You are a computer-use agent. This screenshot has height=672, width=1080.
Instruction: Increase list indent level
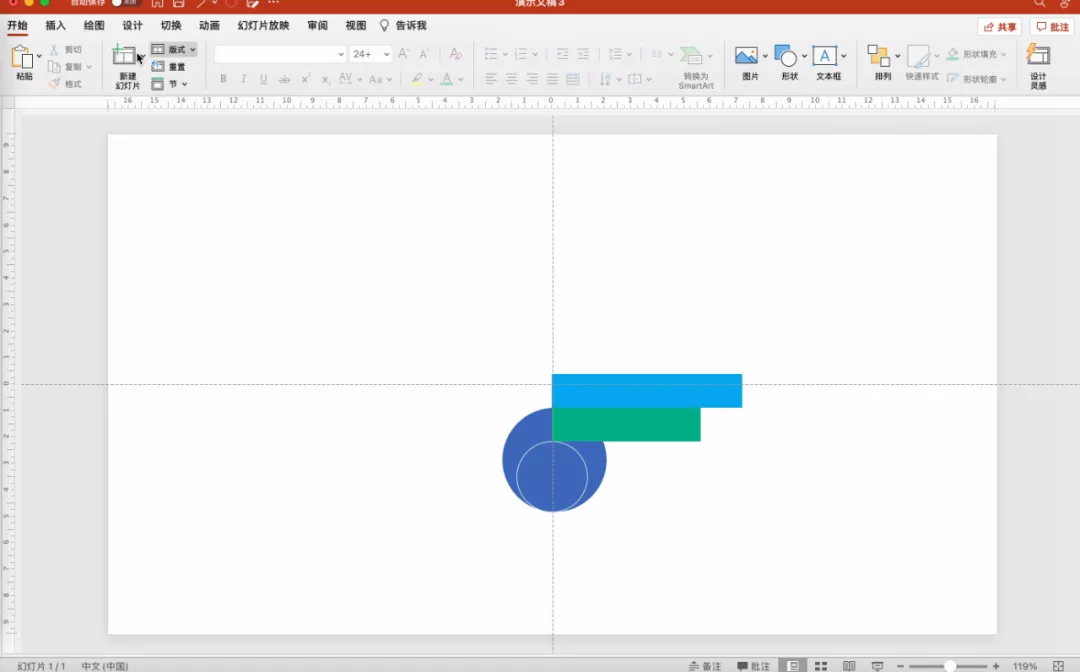[583, 54]
